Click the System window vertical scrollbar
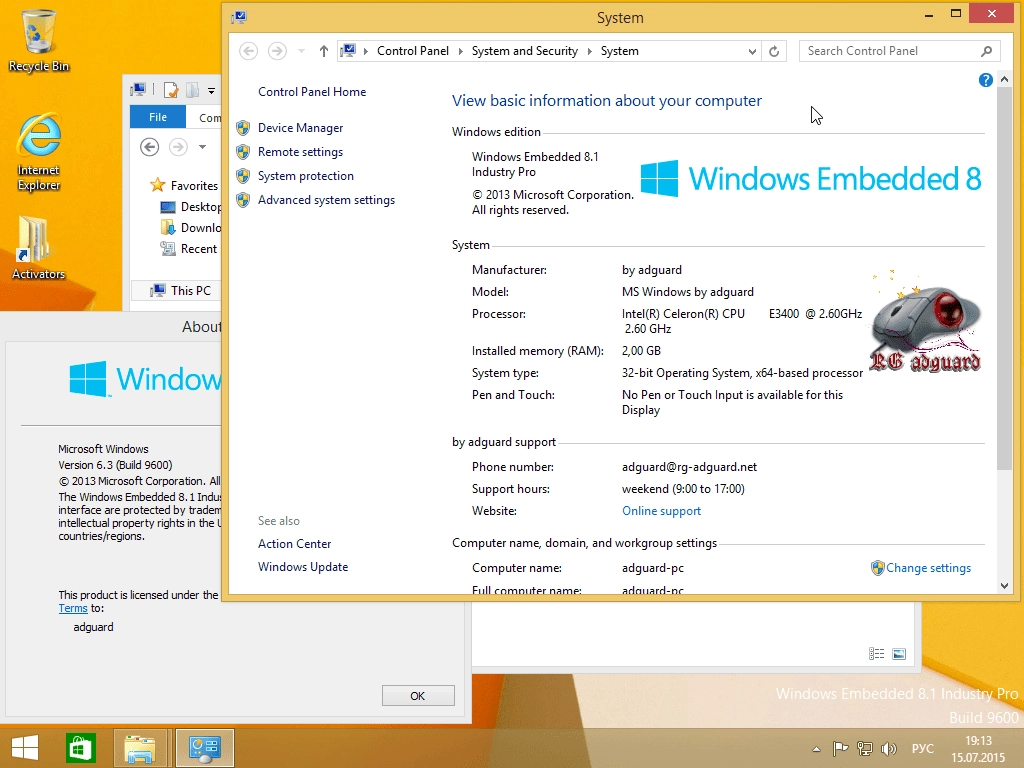The image size is (1024, 768). [x=1004, y=278]
